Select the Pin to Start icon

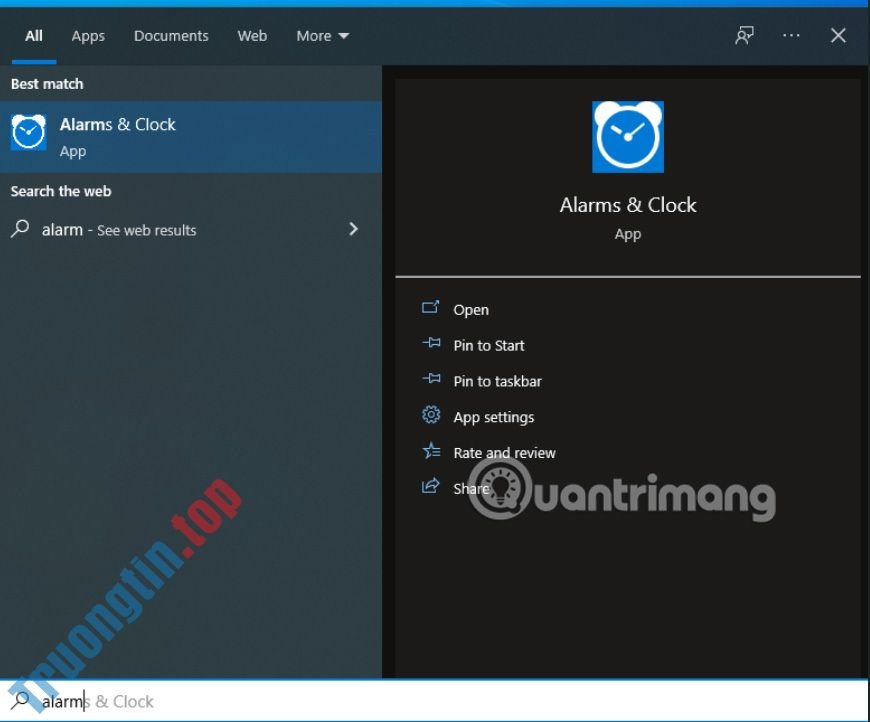[431, 345]
